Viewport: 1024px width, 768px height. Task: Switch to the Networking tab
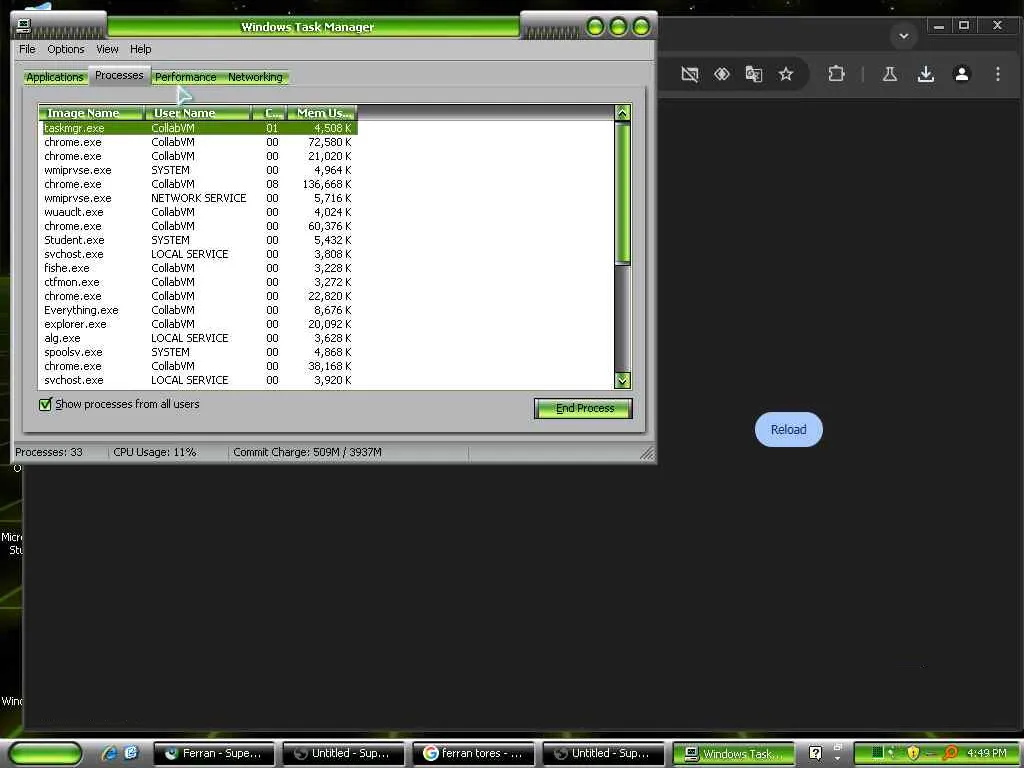[x=255, y=77]
